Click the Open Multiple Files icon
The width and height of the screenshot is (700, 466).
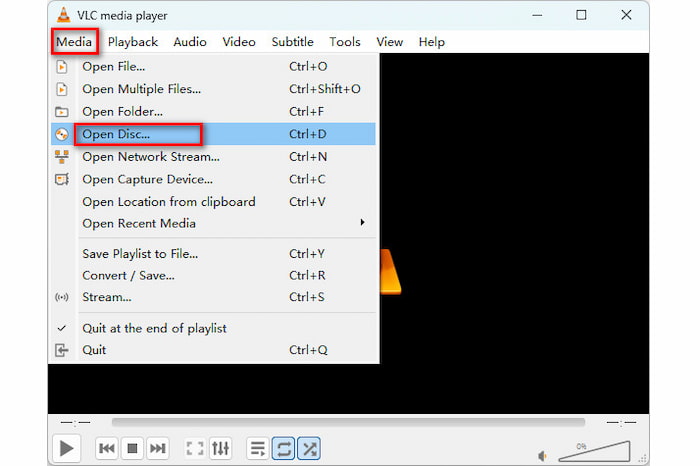[x=62, y=89]
